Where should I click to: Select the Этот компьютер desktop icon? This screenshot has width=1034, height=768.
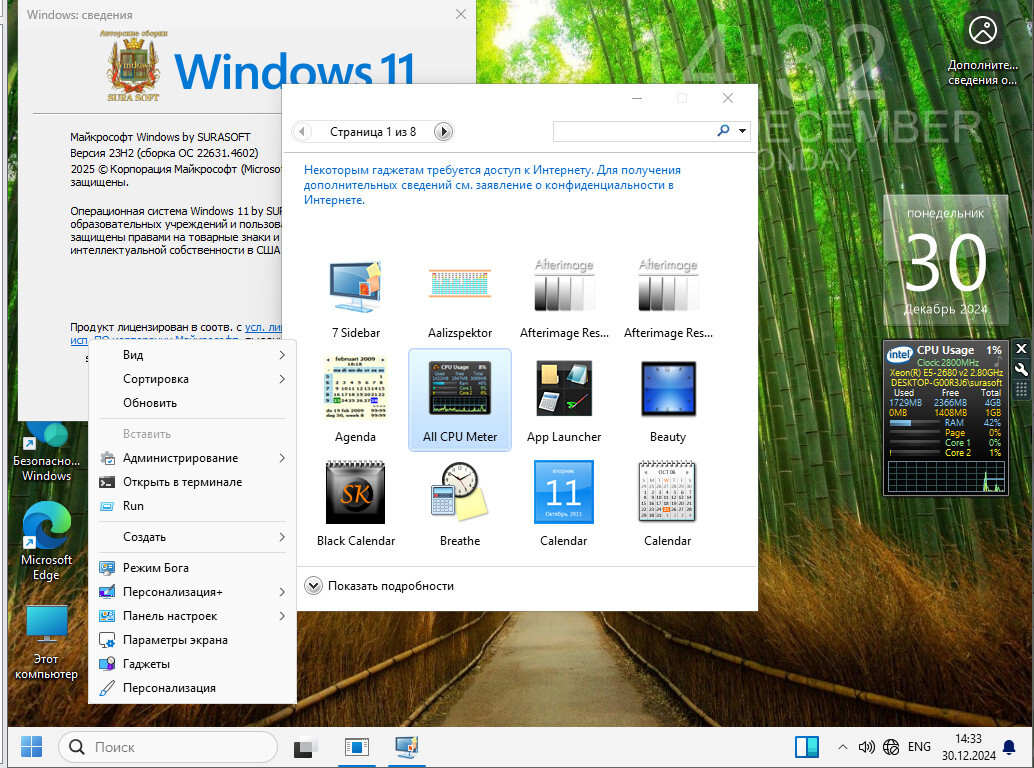[x=46, y=641]
